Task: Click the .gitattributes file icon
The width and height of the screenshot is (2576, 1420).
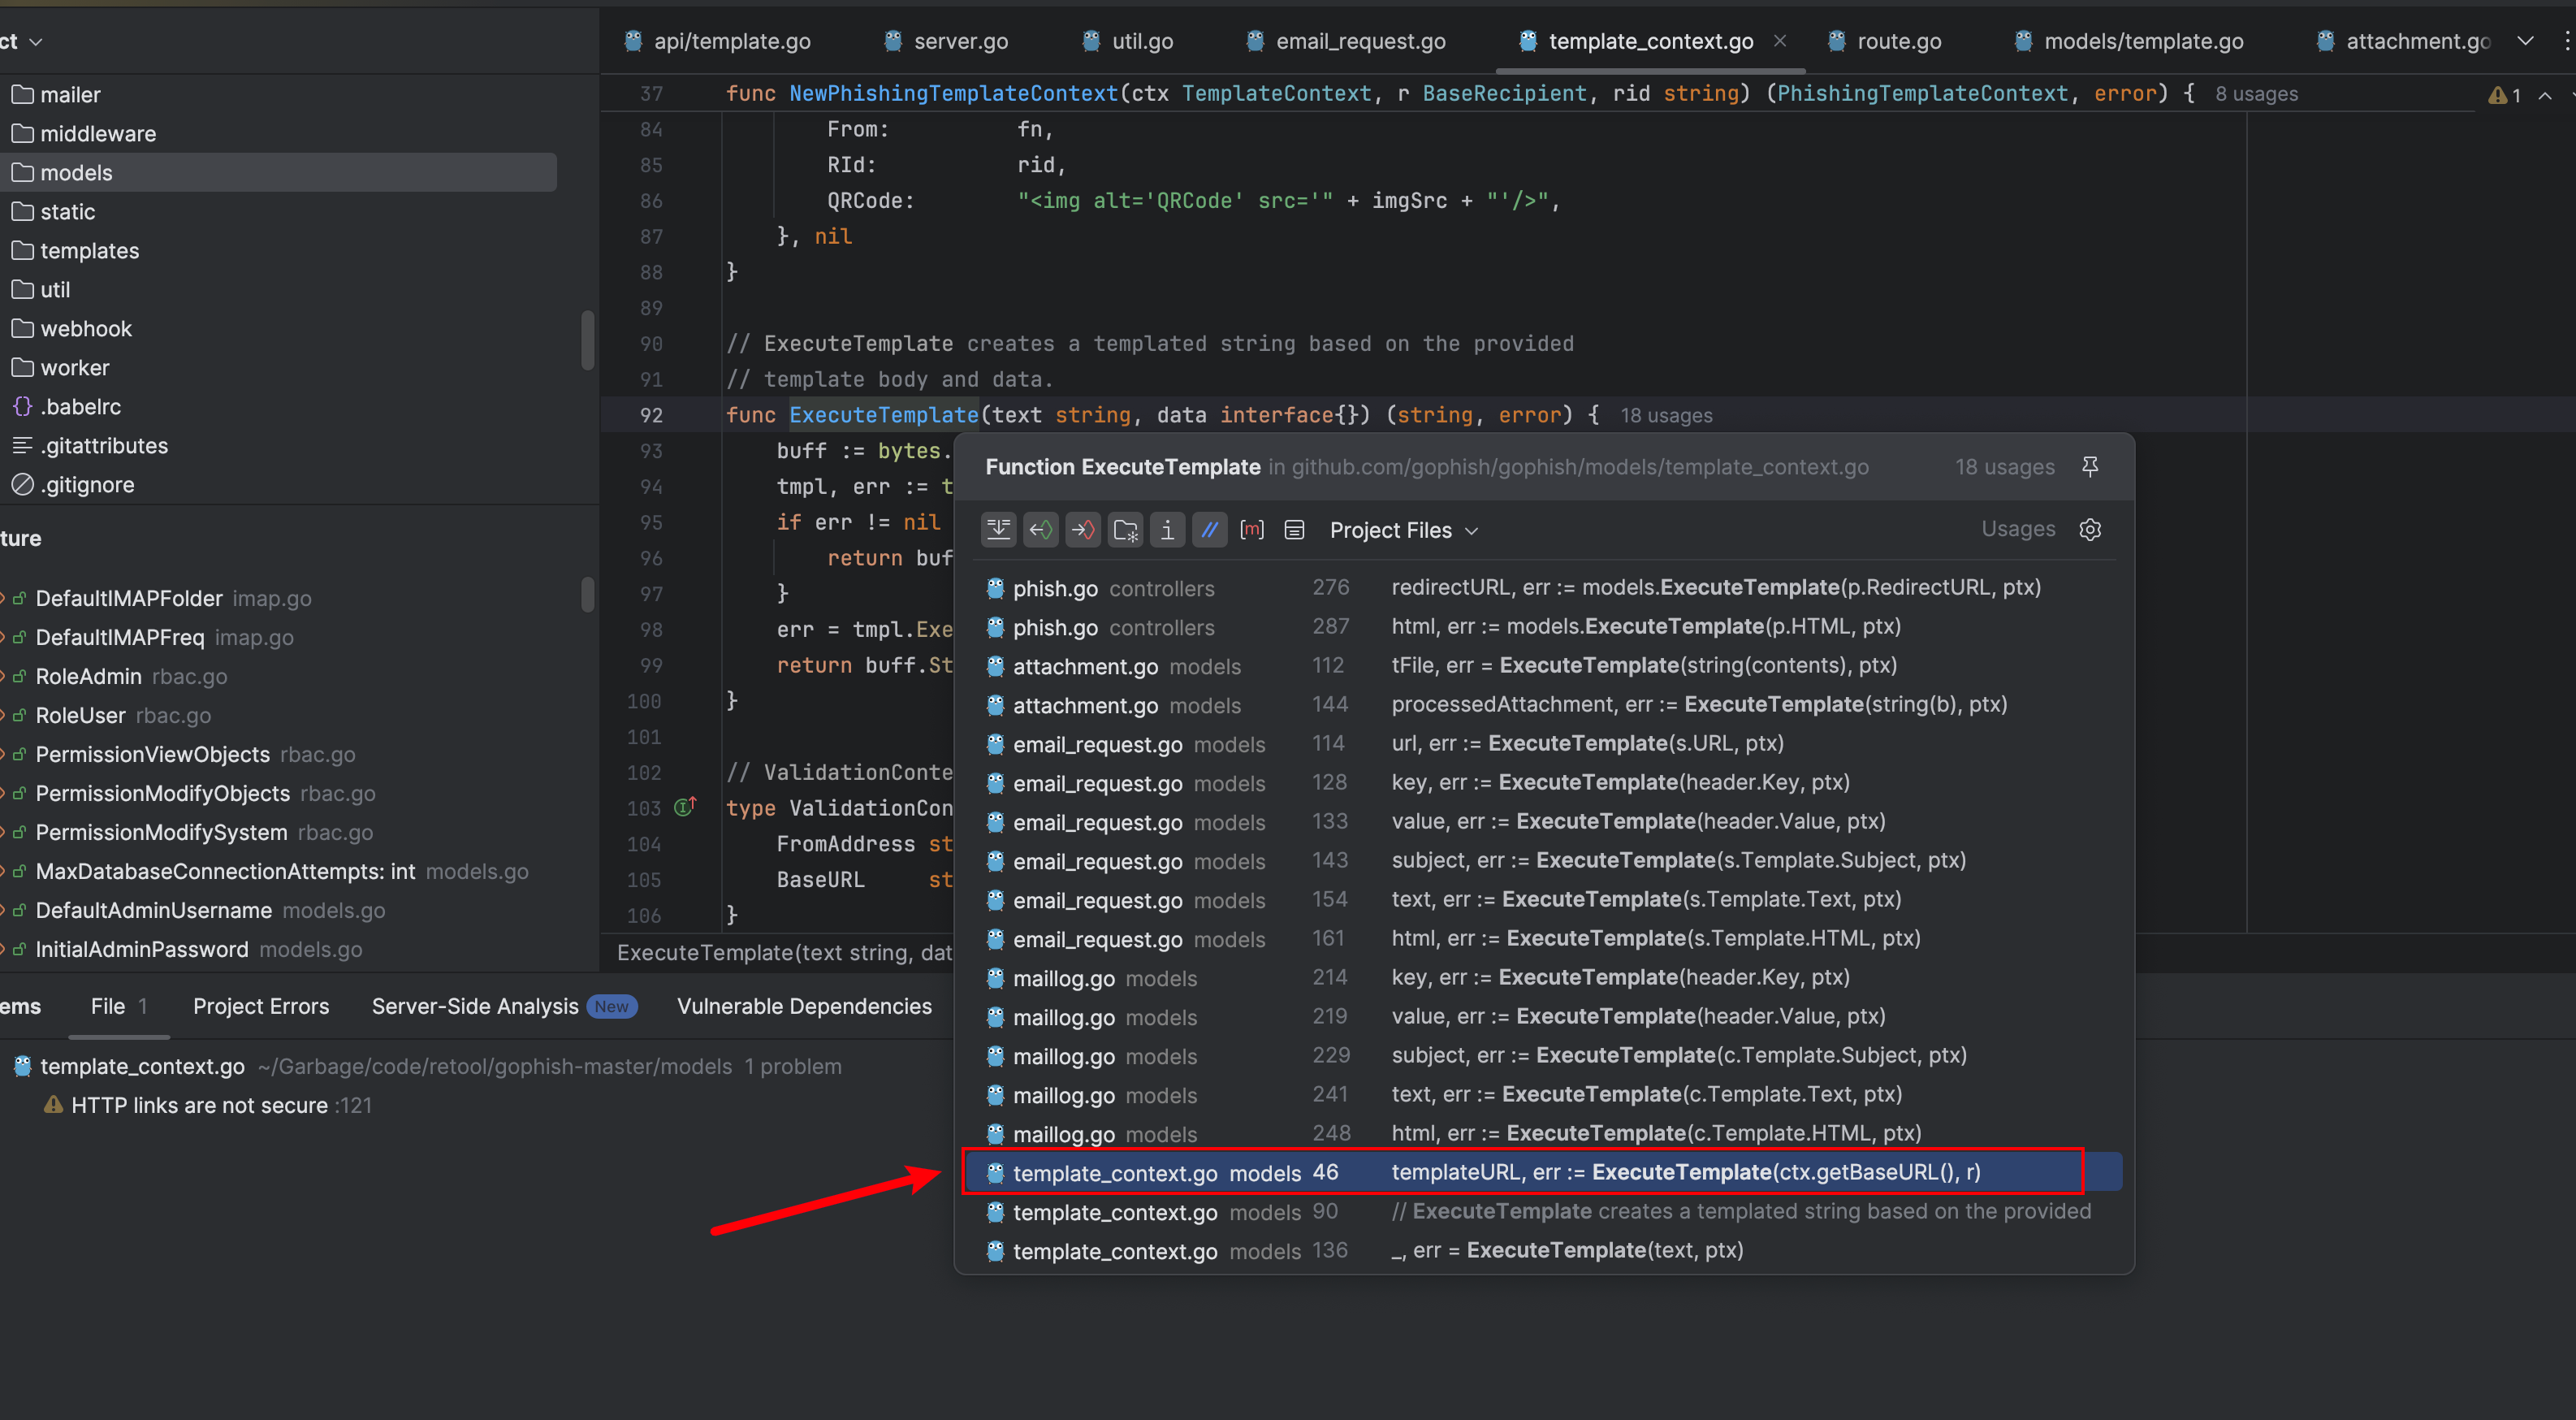Action: click(22, 446)
